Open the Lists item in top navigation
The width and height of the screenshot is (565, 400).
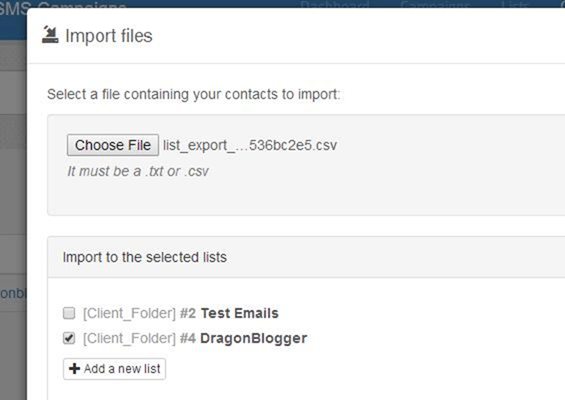[x=515, y=4]
